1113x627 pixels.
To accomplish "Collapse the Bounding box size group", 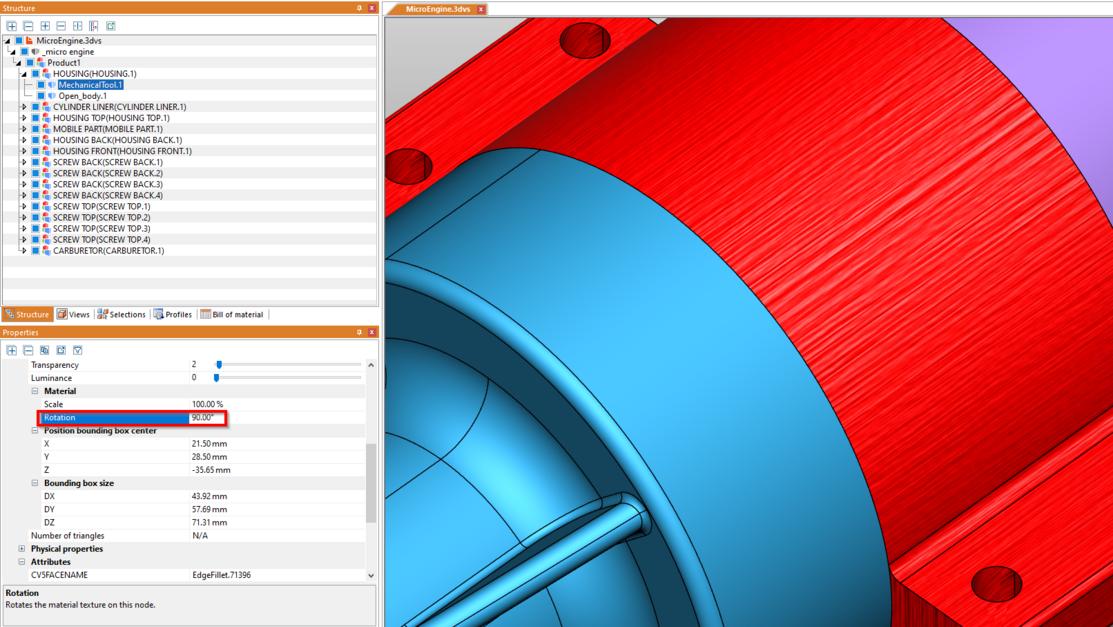I will click(35, 483).
